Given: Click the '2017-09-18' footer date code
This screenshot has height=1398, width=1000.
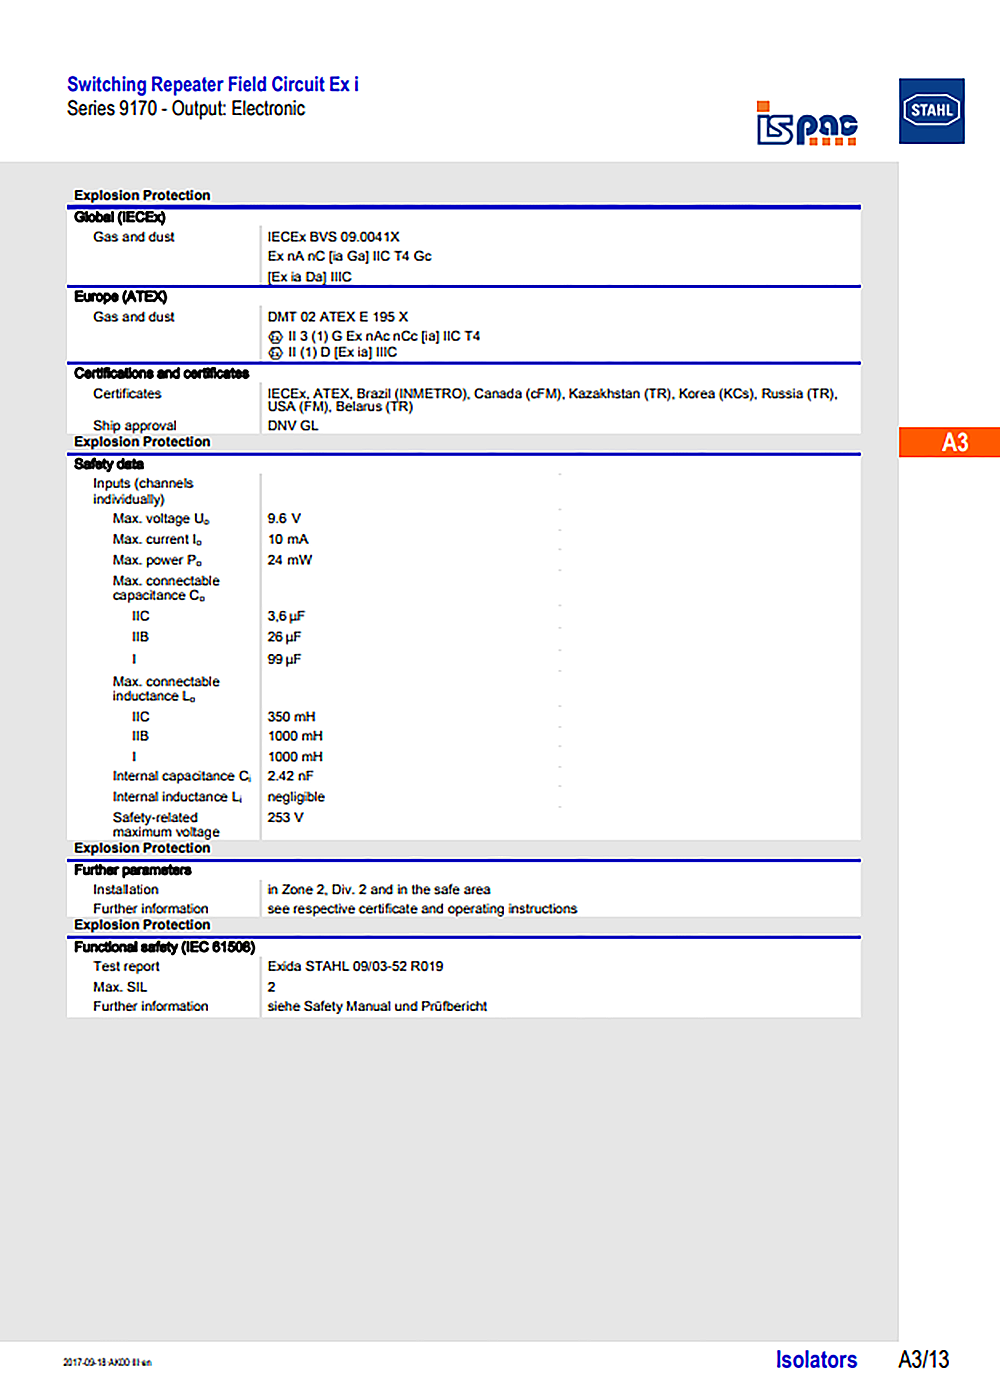Looking at the screenshot, I should pos(107,1362).
